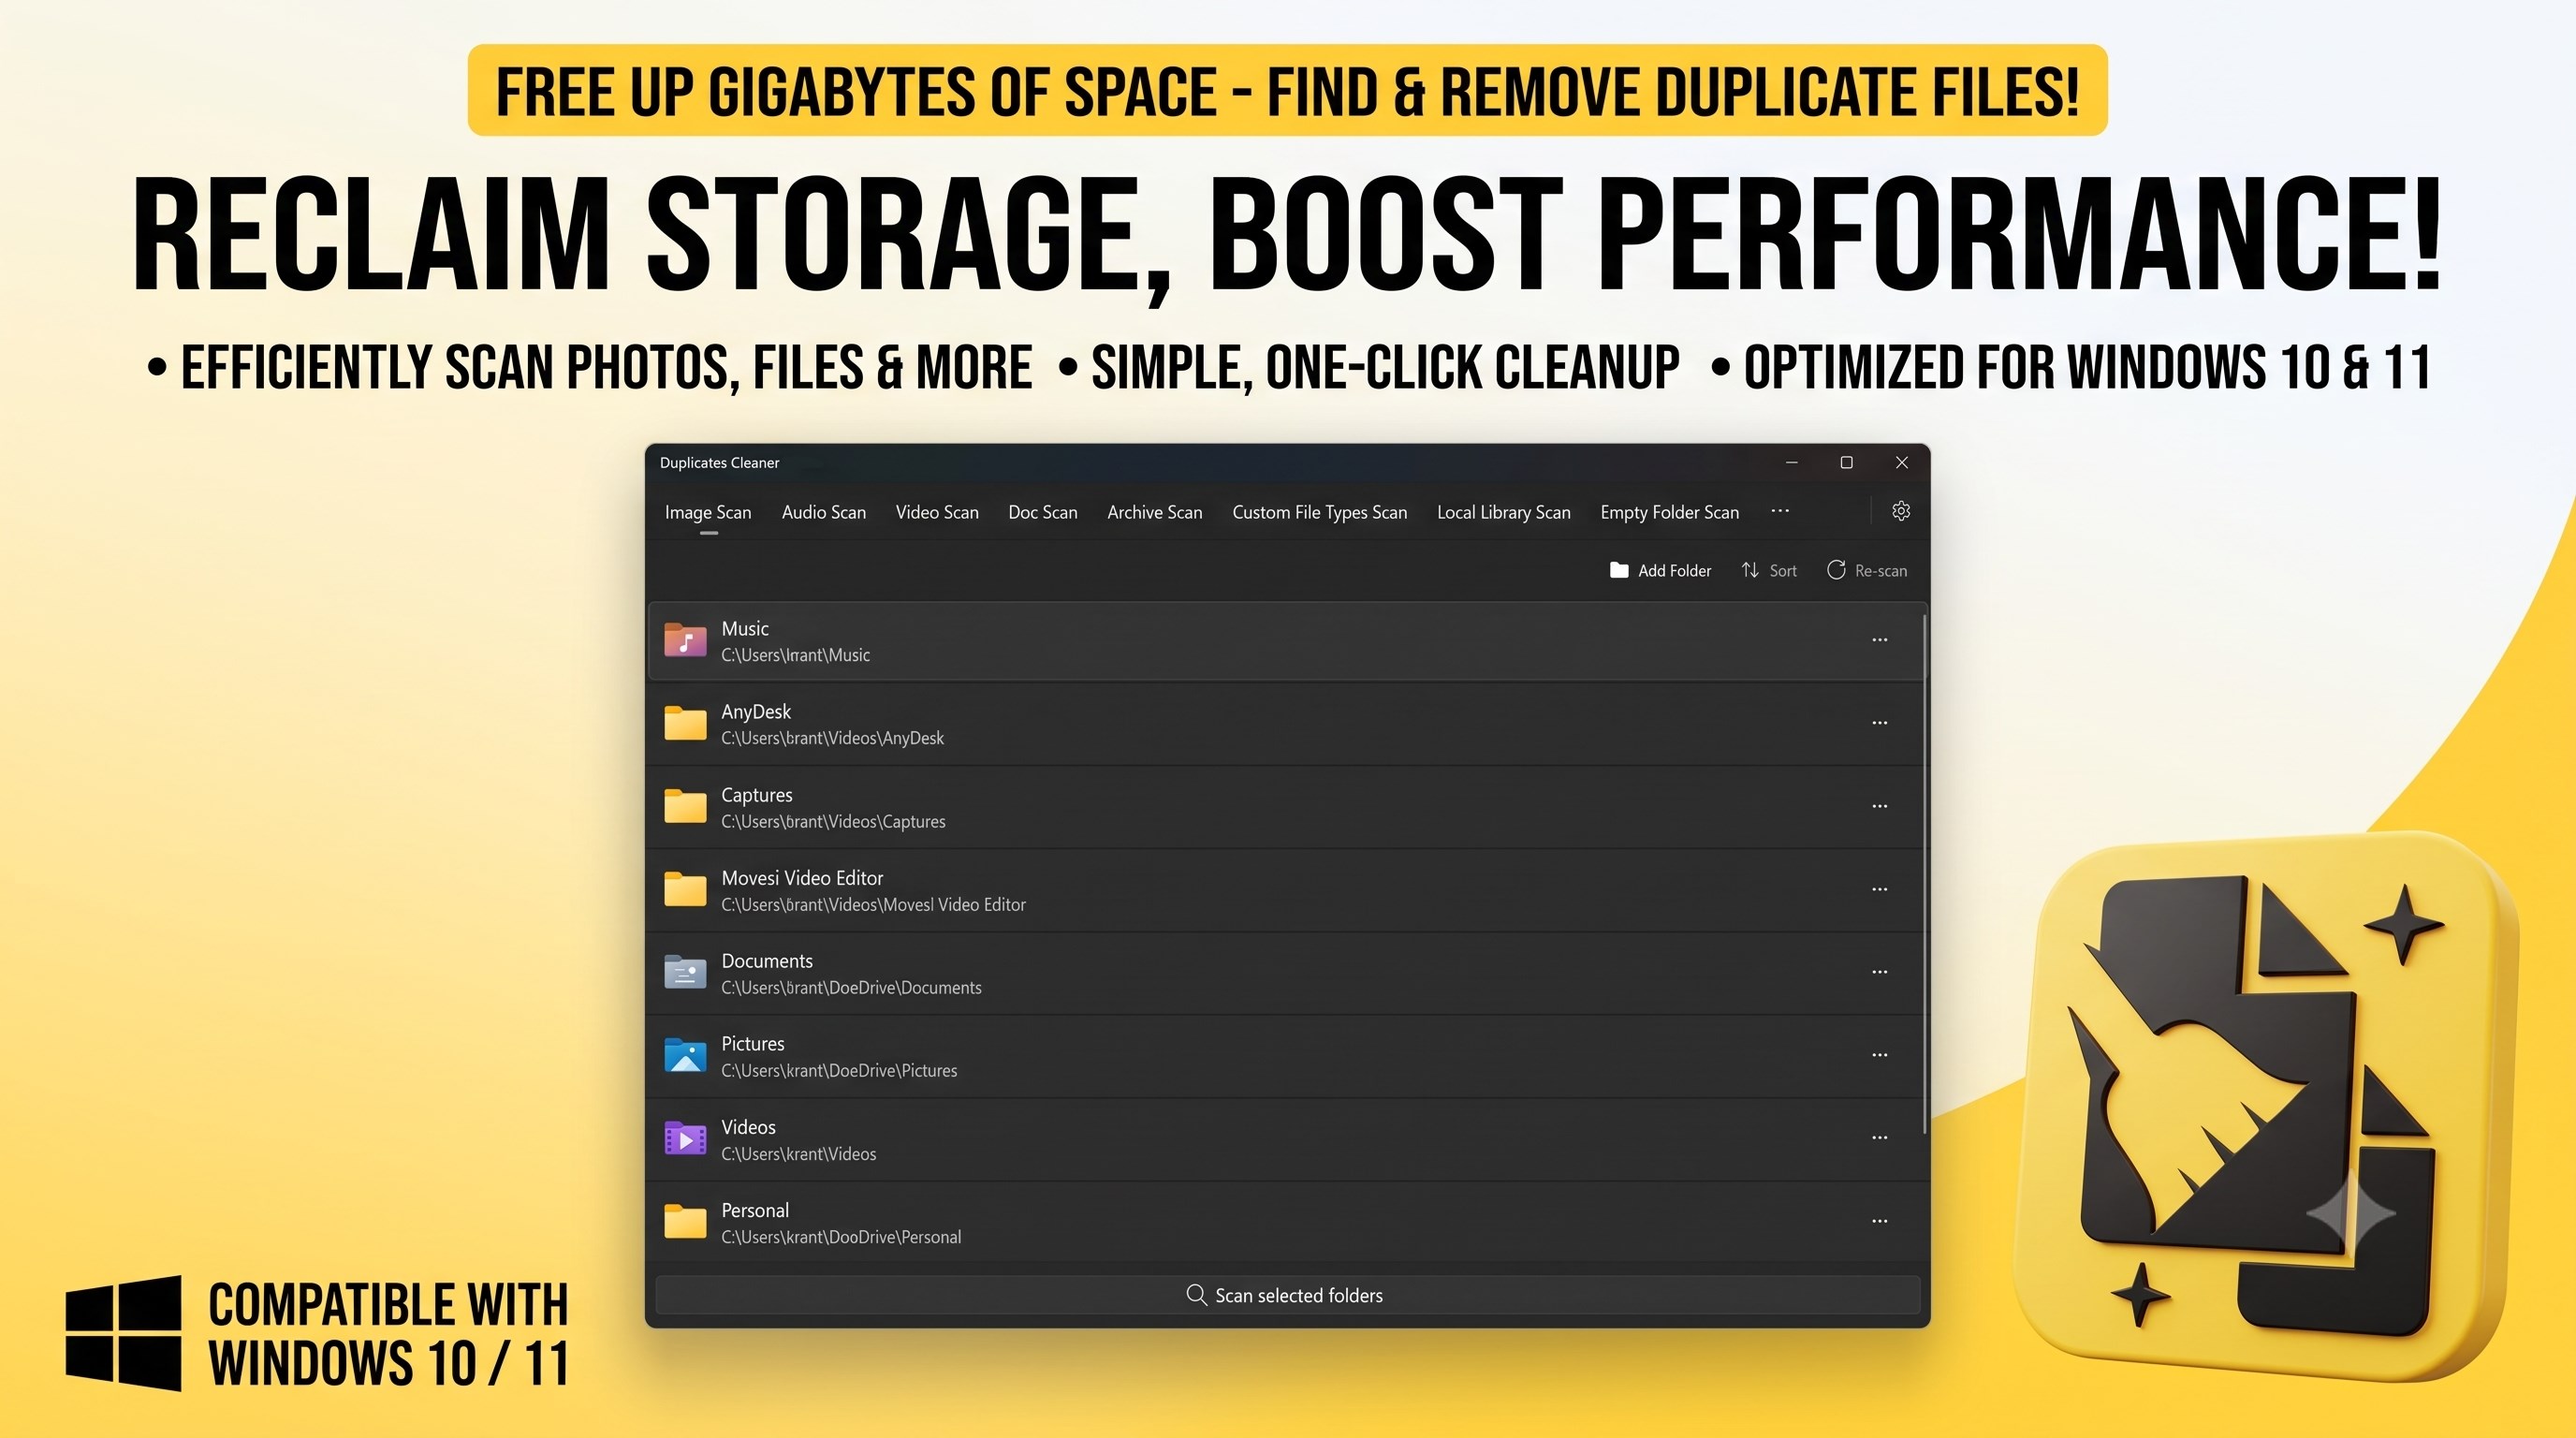Open the Archive Scan tab
This screenshot has height=1438, width=2576.
1155,512
